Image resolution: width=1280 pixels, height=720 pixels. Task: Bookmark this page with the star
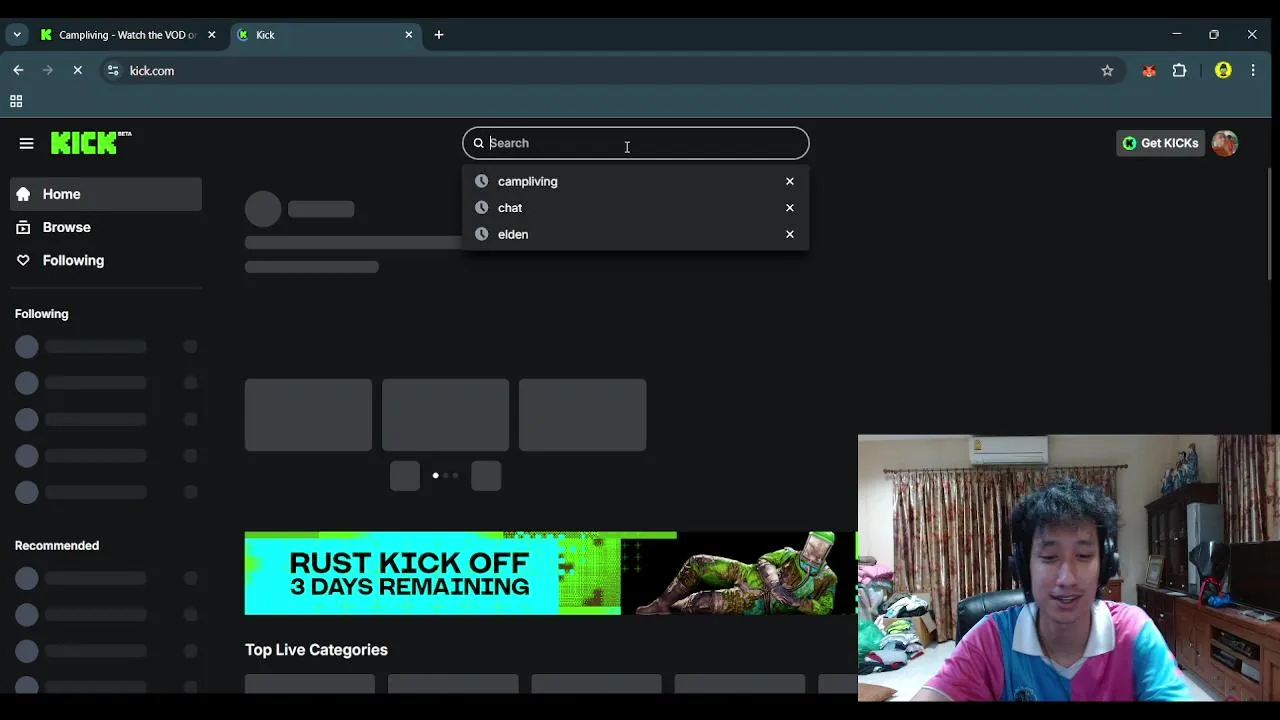point(1107,71)
